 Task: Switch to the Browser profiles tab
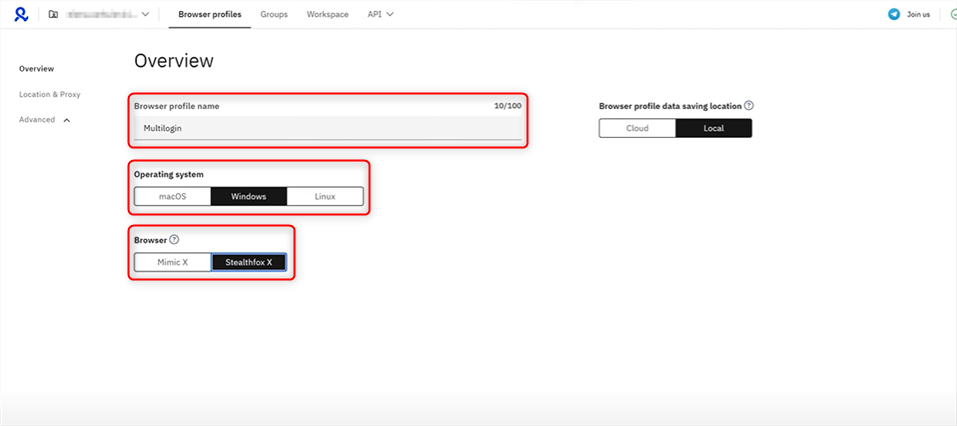coord(210,14)
